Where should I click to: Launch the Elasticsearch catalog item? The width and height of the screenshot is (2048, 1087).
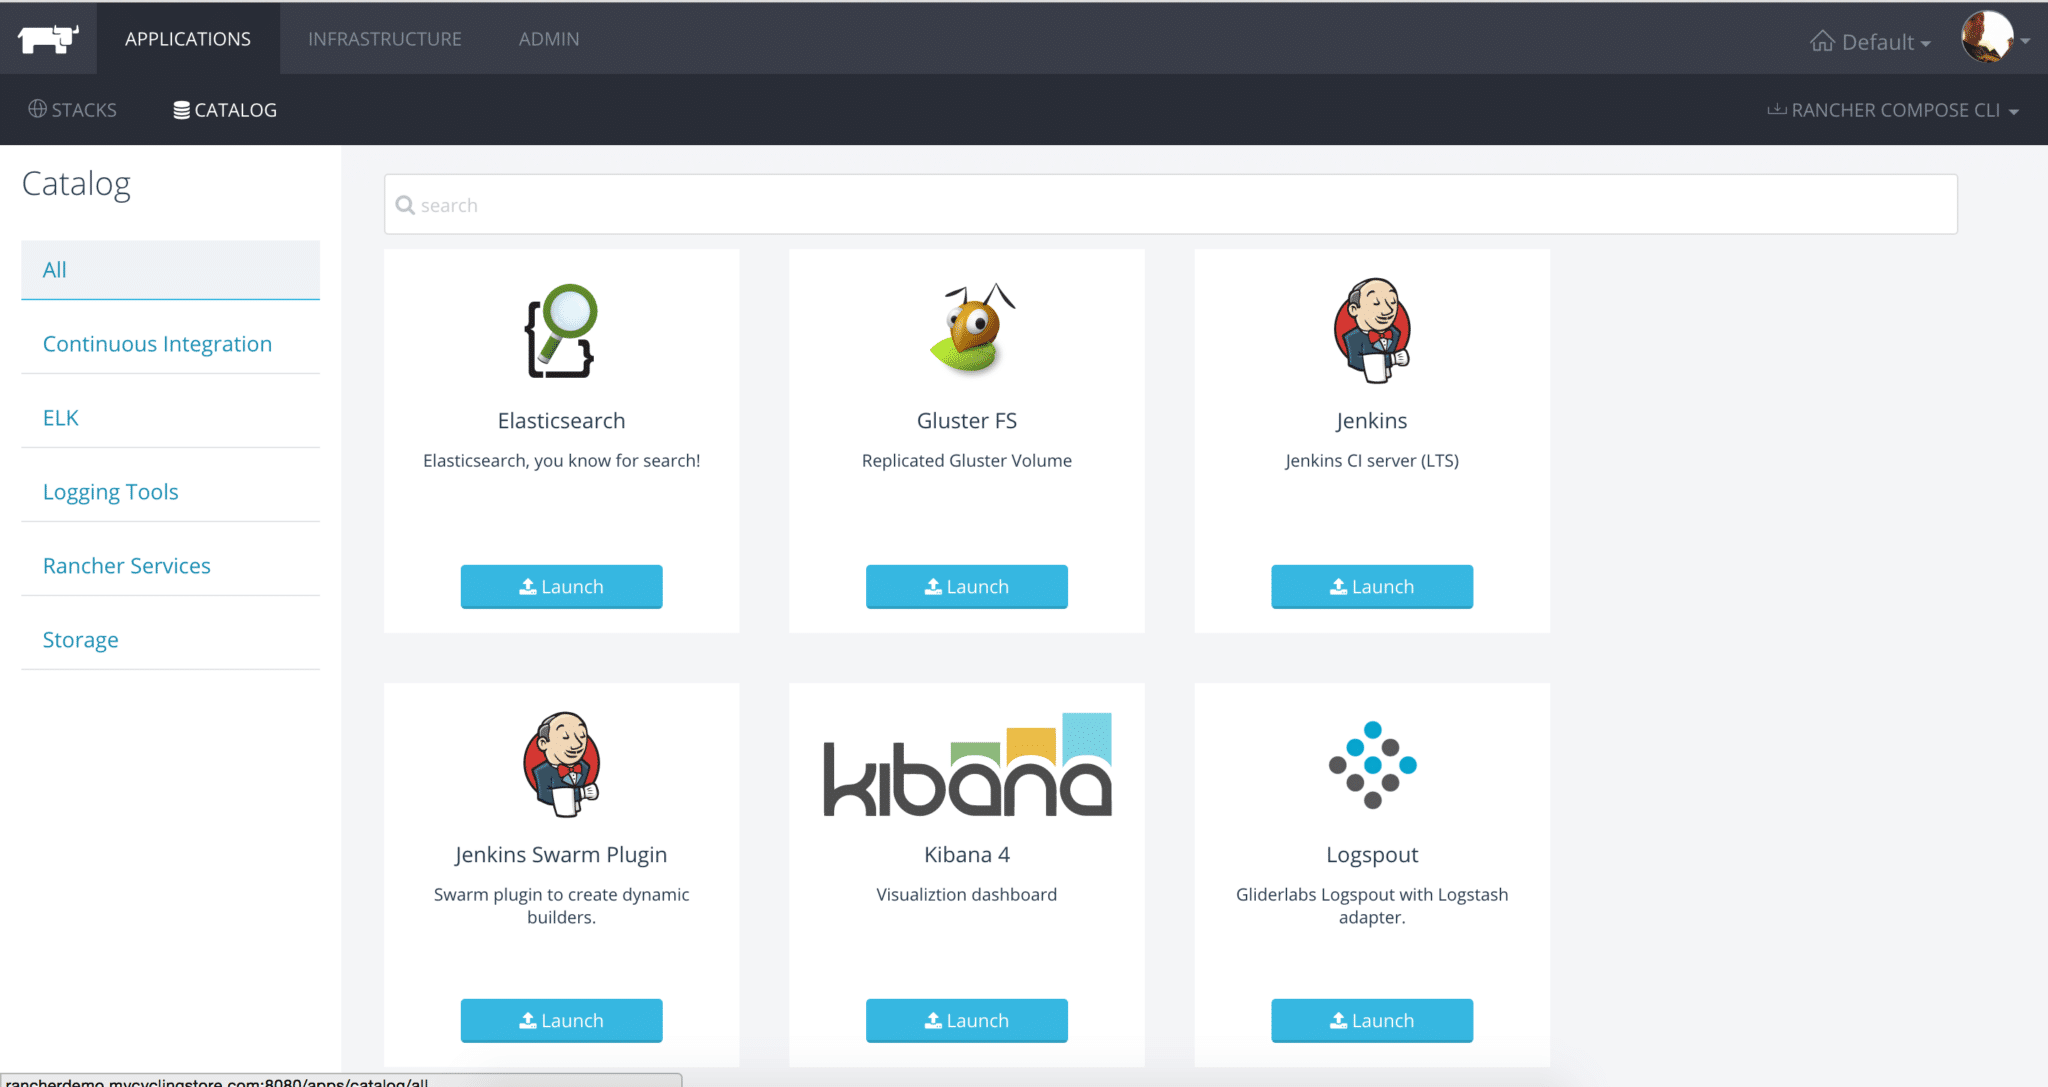click(561, 587)
